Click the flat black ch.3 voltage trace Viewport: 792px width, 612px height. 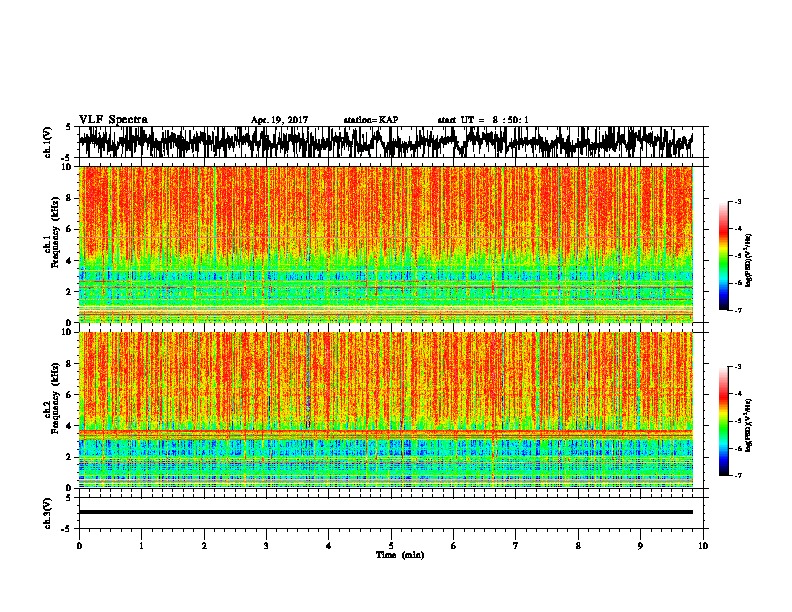pos(386,512)
